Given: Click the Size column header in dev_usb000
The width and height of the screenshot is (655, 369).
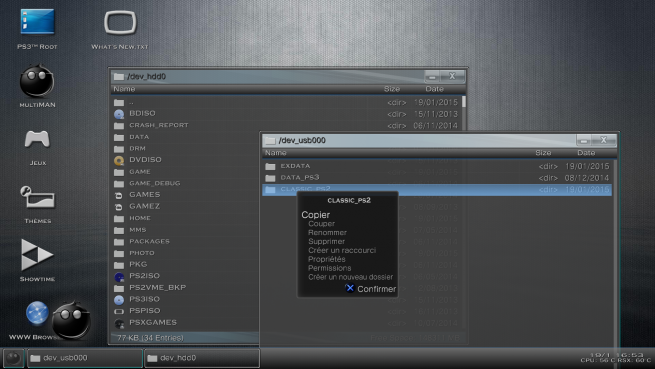Looking at the screenshot, I should (x=543, y=153).
